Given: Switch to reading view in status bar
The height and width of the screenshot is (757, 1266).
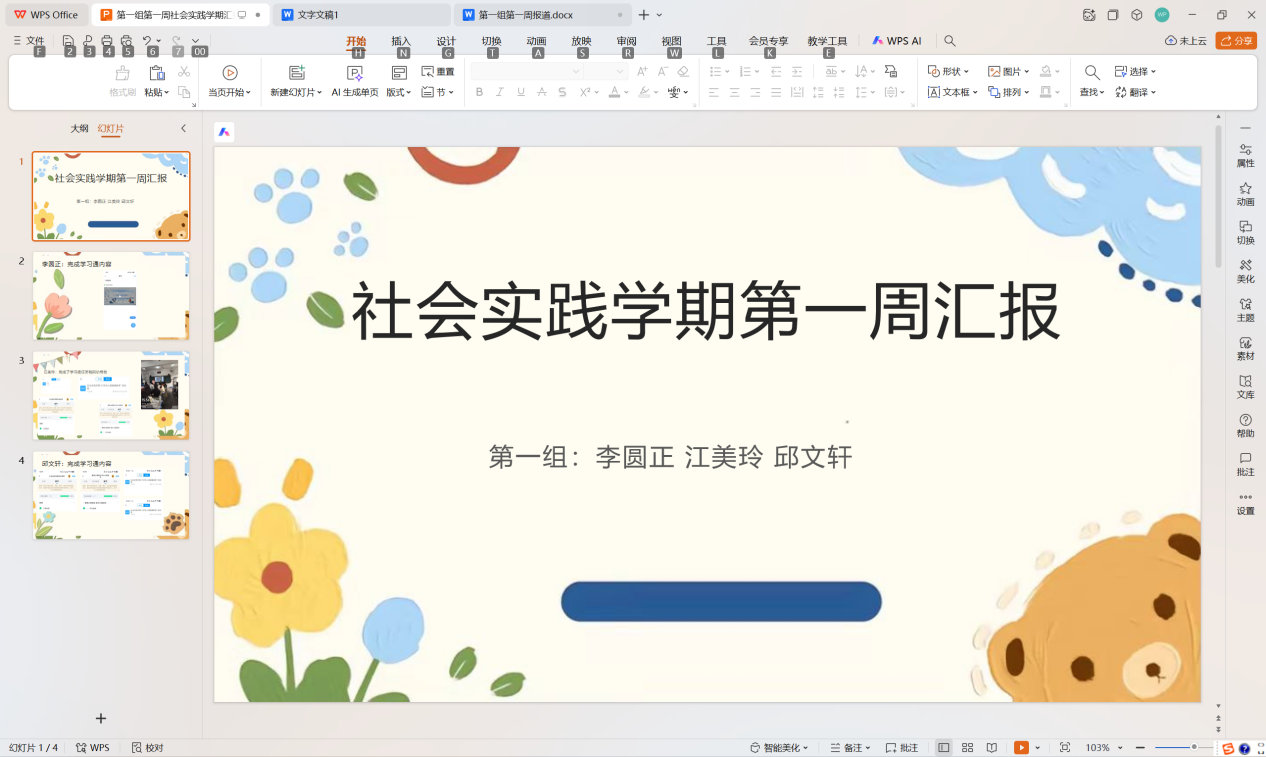Looking at the screenshot, I should 991,747.
